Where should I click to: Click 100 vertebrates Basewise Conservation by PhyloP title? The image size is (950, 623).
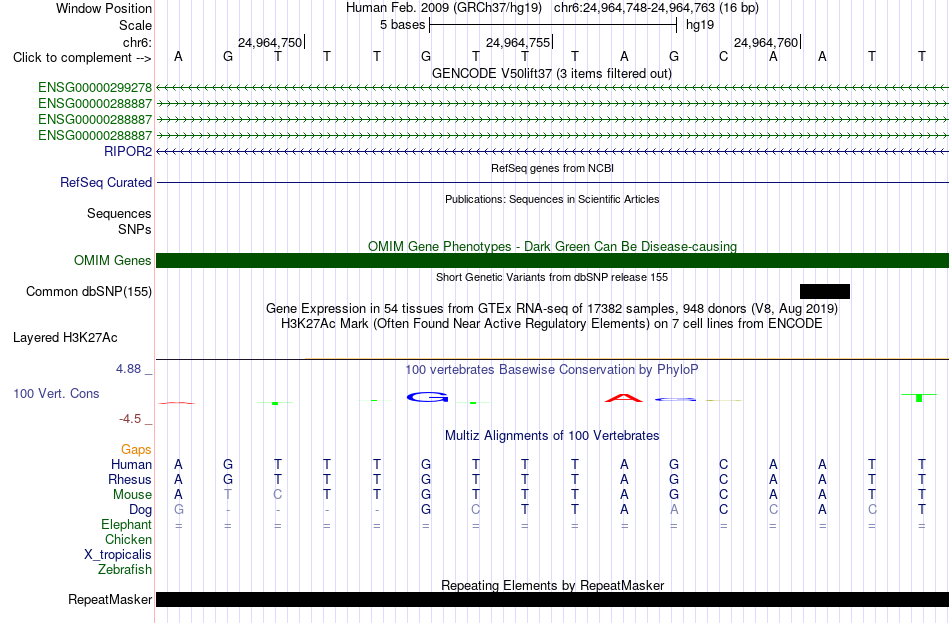tap(552, 370)
